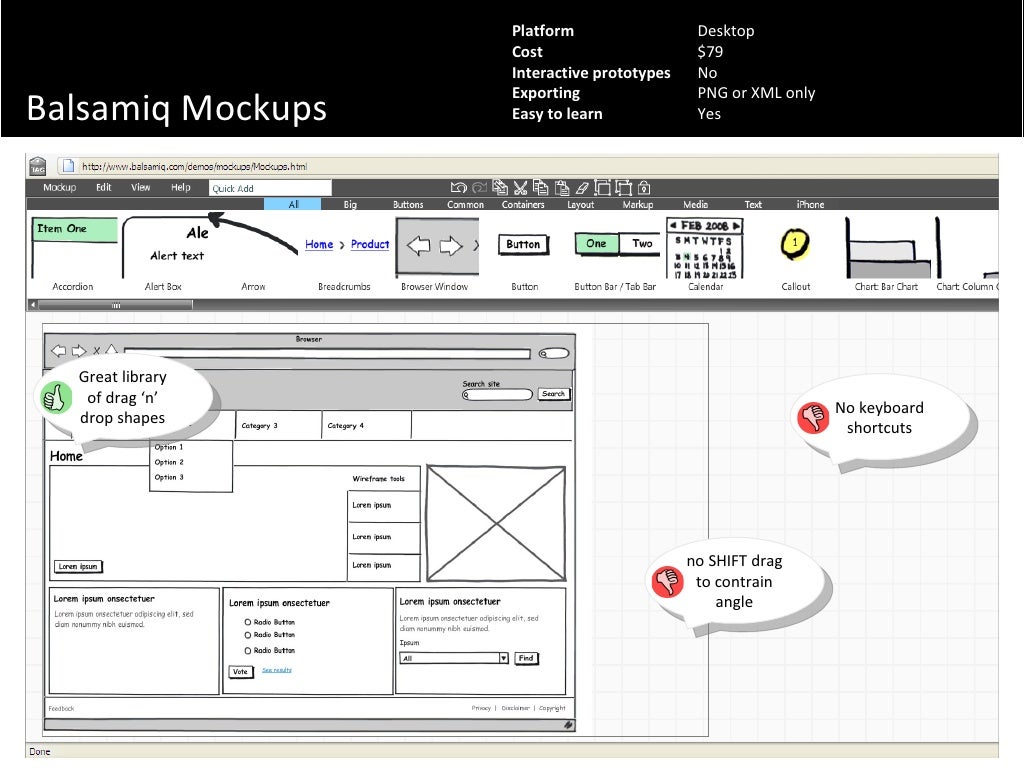Switch to the Layout library tab

pos(581,204)
